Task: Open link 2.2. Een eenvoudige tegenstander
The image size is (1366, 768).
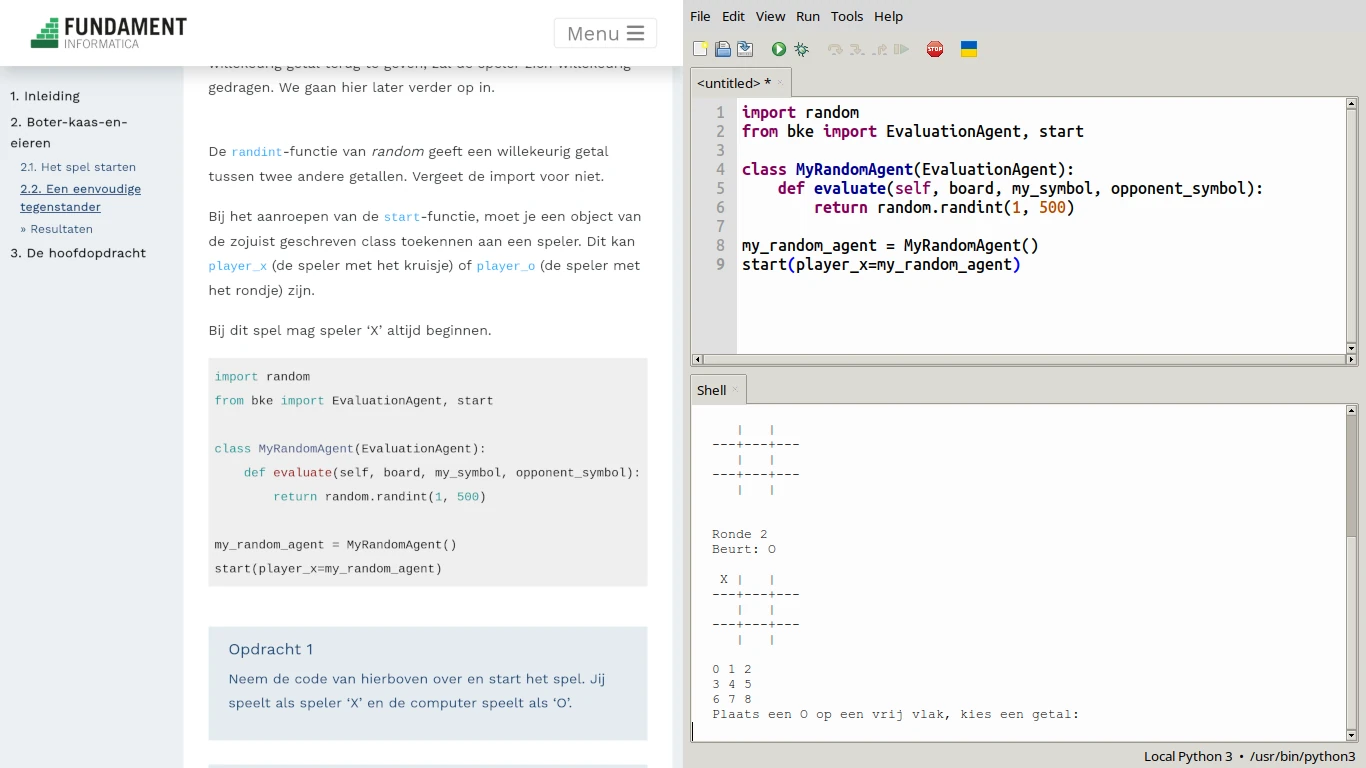Action: tap(80, 197)
